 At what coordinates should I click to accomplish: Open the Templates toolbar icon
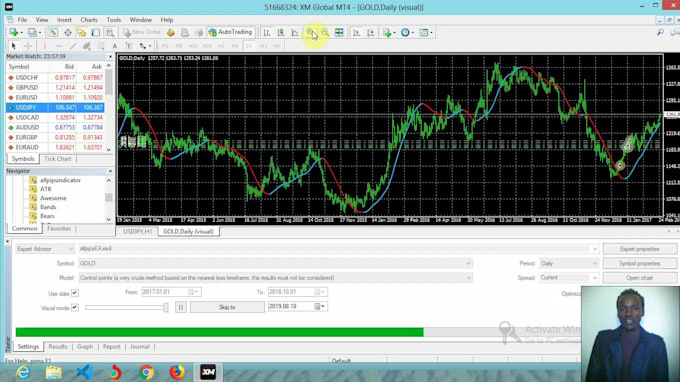425,33
